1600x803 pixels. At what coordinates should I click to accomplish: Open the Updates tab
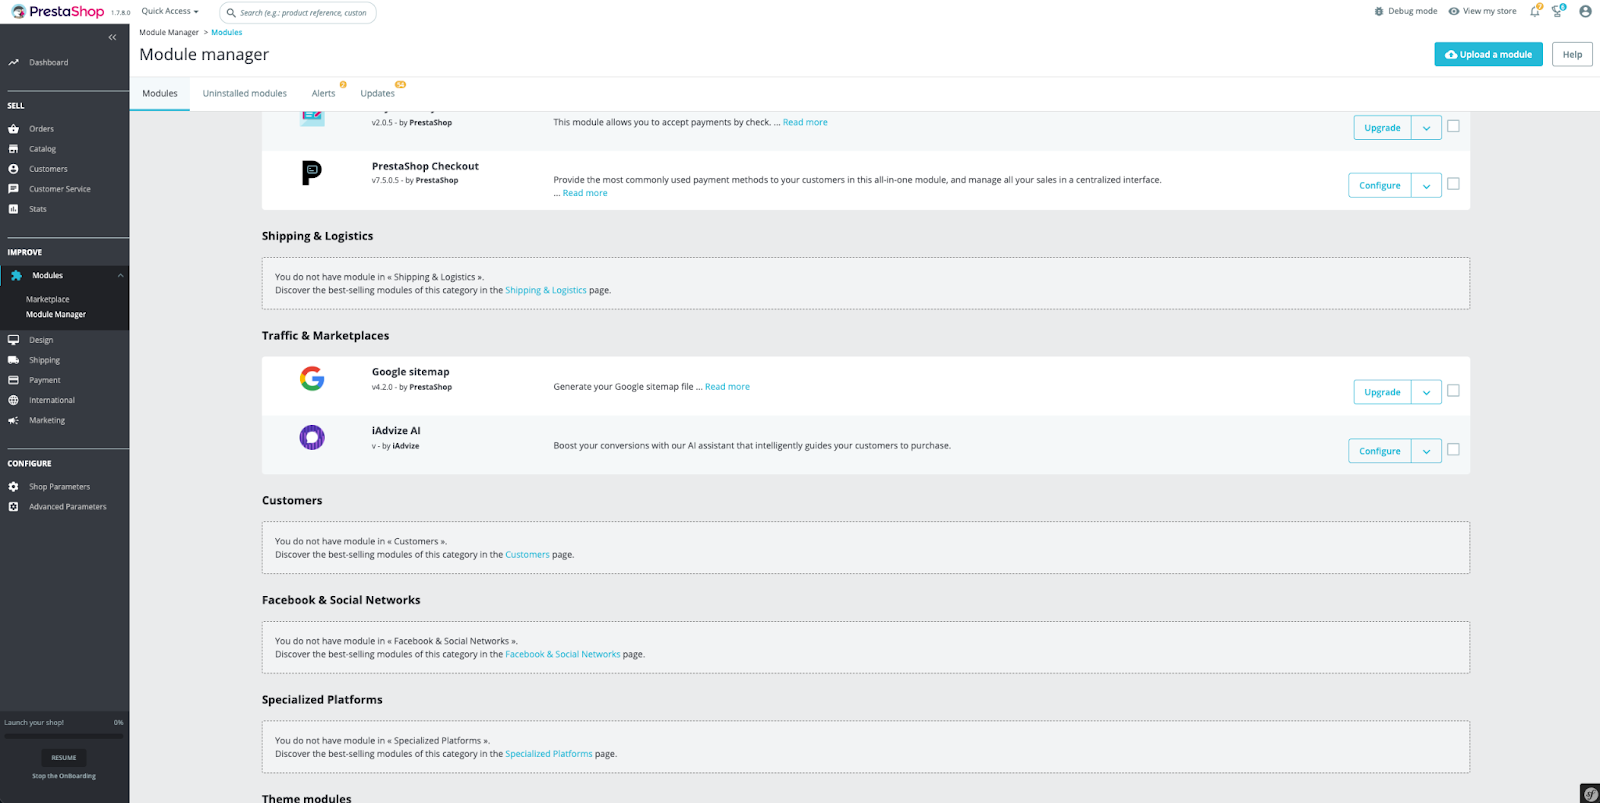[x=377, y=94]
